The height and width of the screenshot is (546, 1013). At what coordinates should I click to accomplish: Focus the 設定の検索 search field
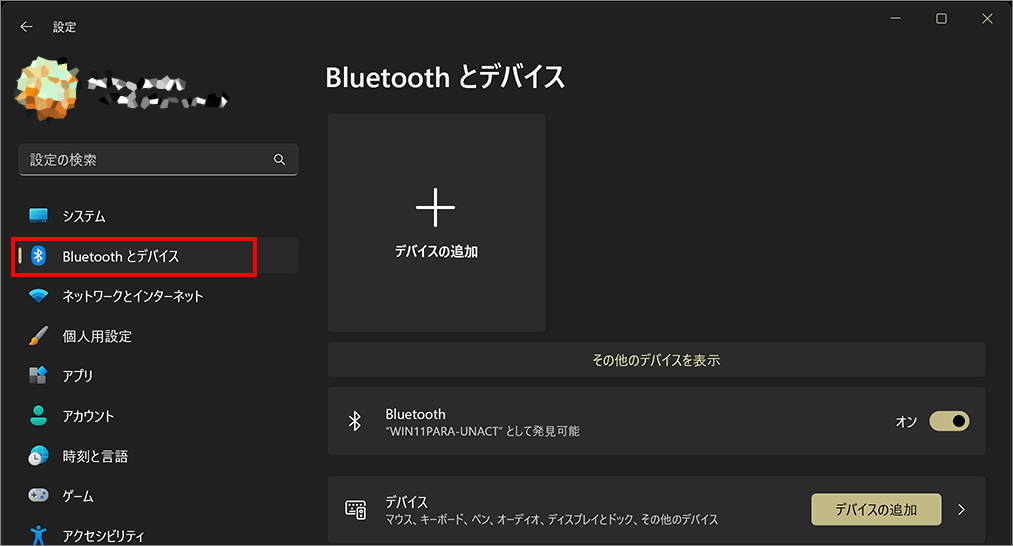158,160
